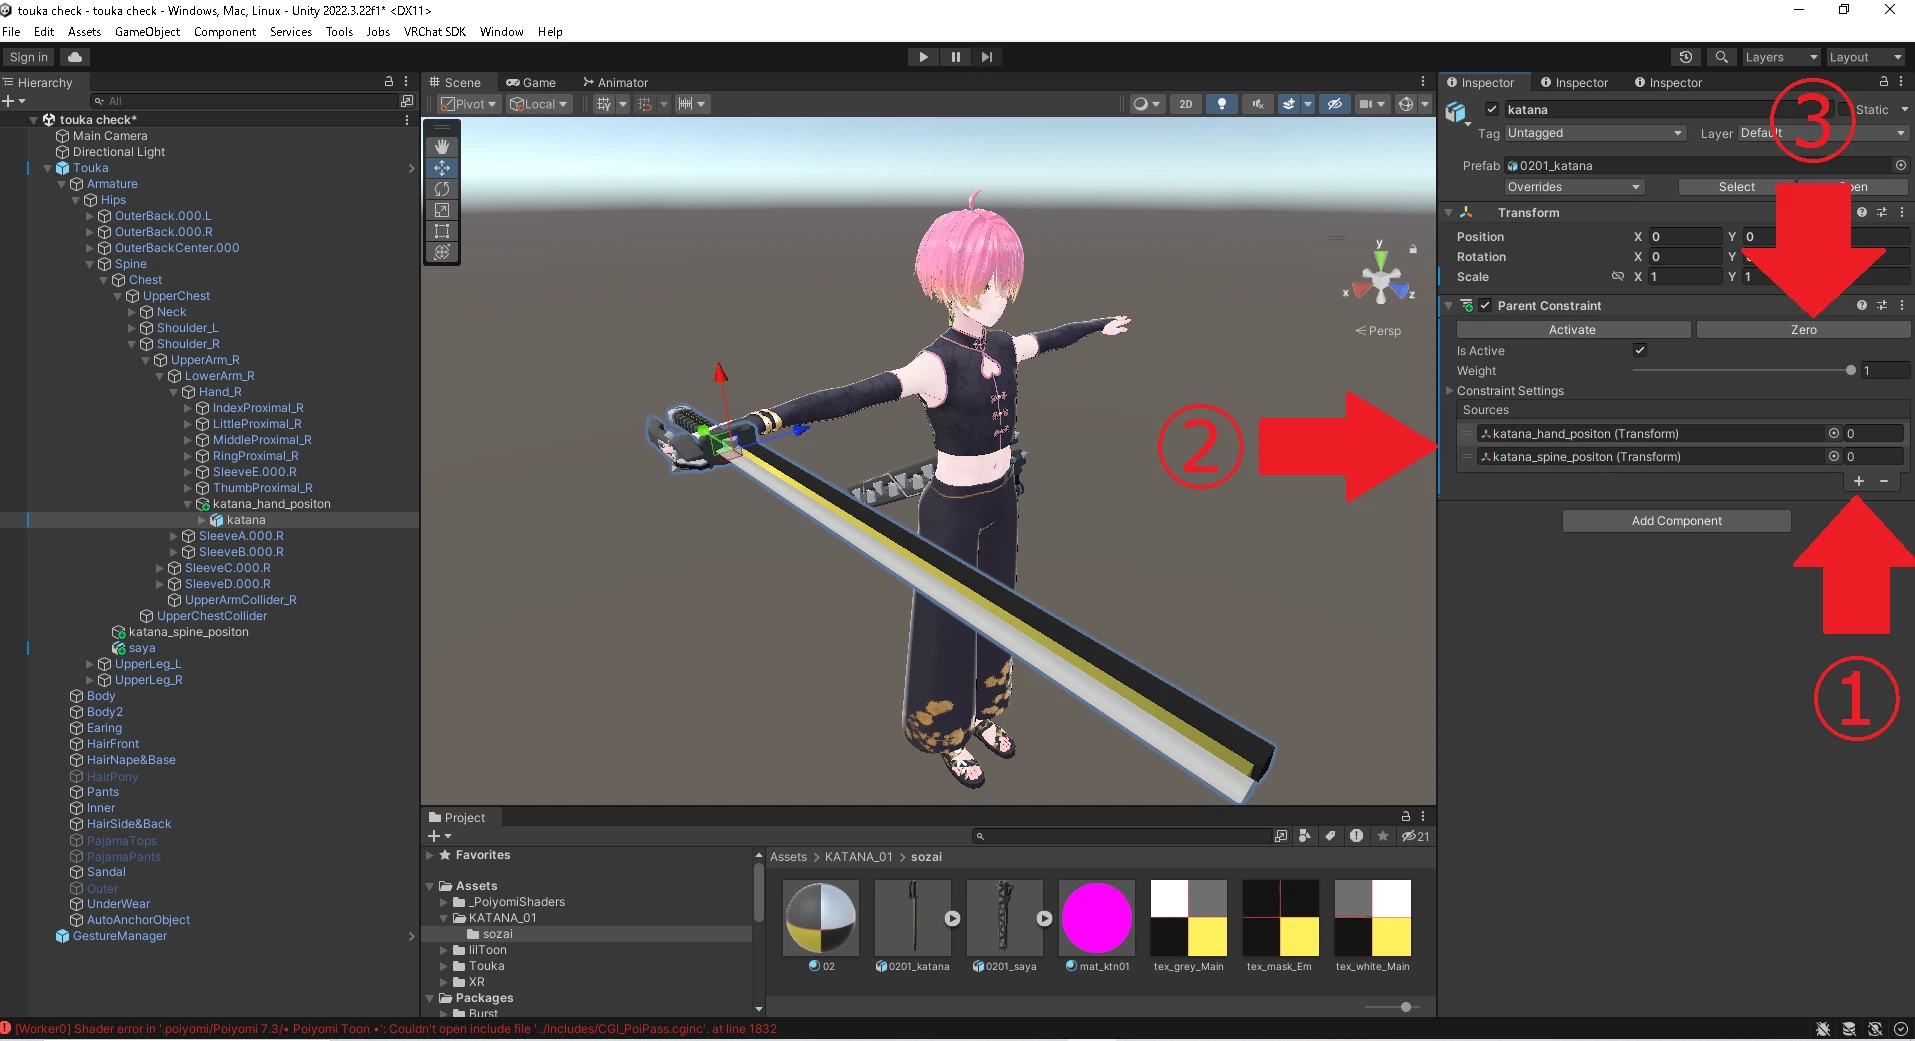
Task: Switch to the Game tab
Action: pos(531,83)
